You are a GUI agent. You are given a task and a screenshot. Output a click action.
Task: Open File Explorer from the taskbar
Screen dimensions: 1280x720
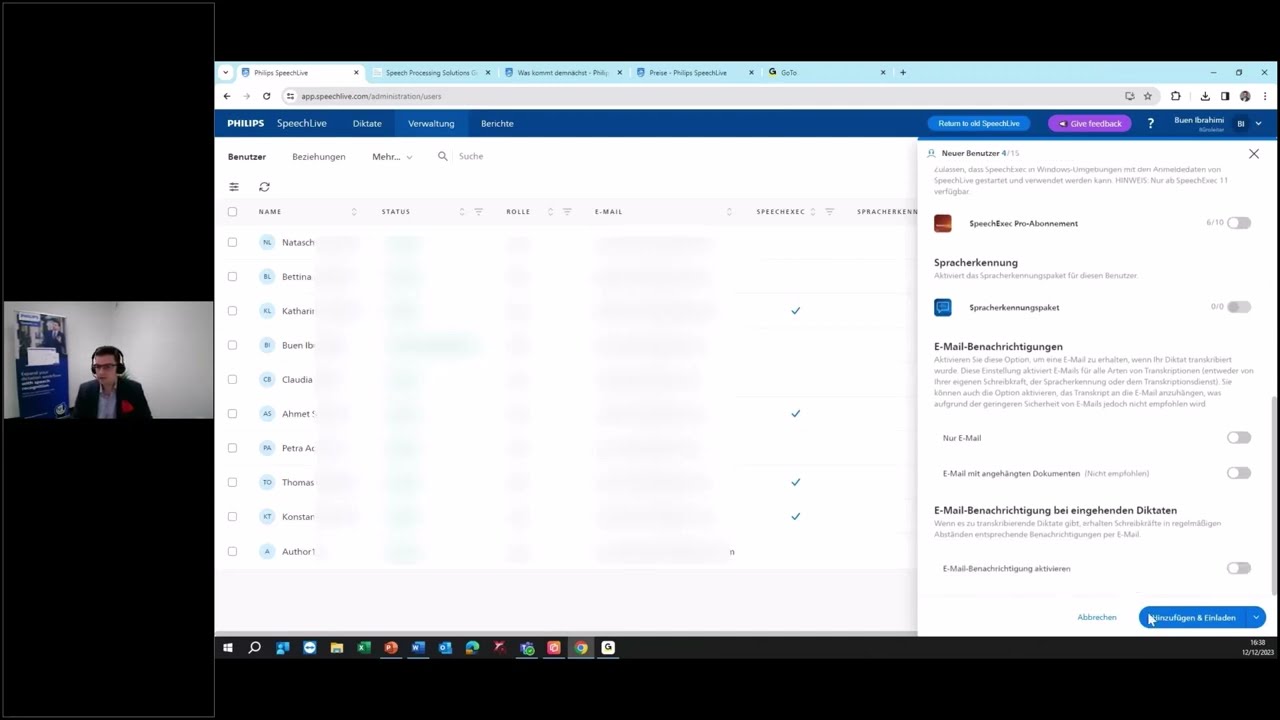[337, 648]
